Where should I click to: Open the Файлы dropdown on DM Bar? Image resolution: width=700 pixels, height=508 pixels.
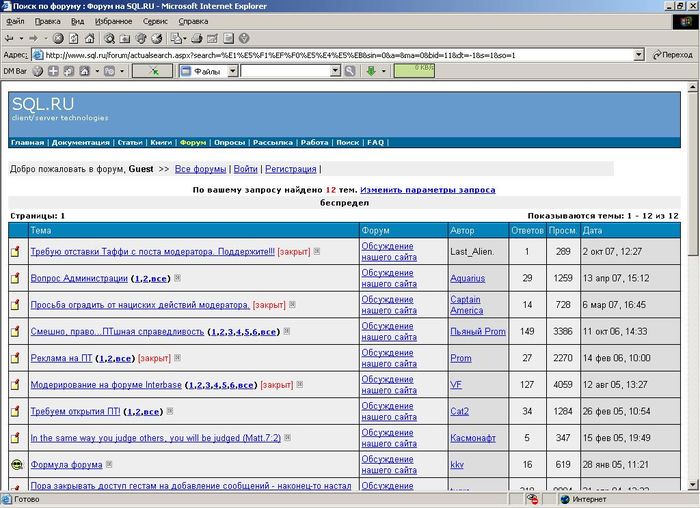point(232,71)
